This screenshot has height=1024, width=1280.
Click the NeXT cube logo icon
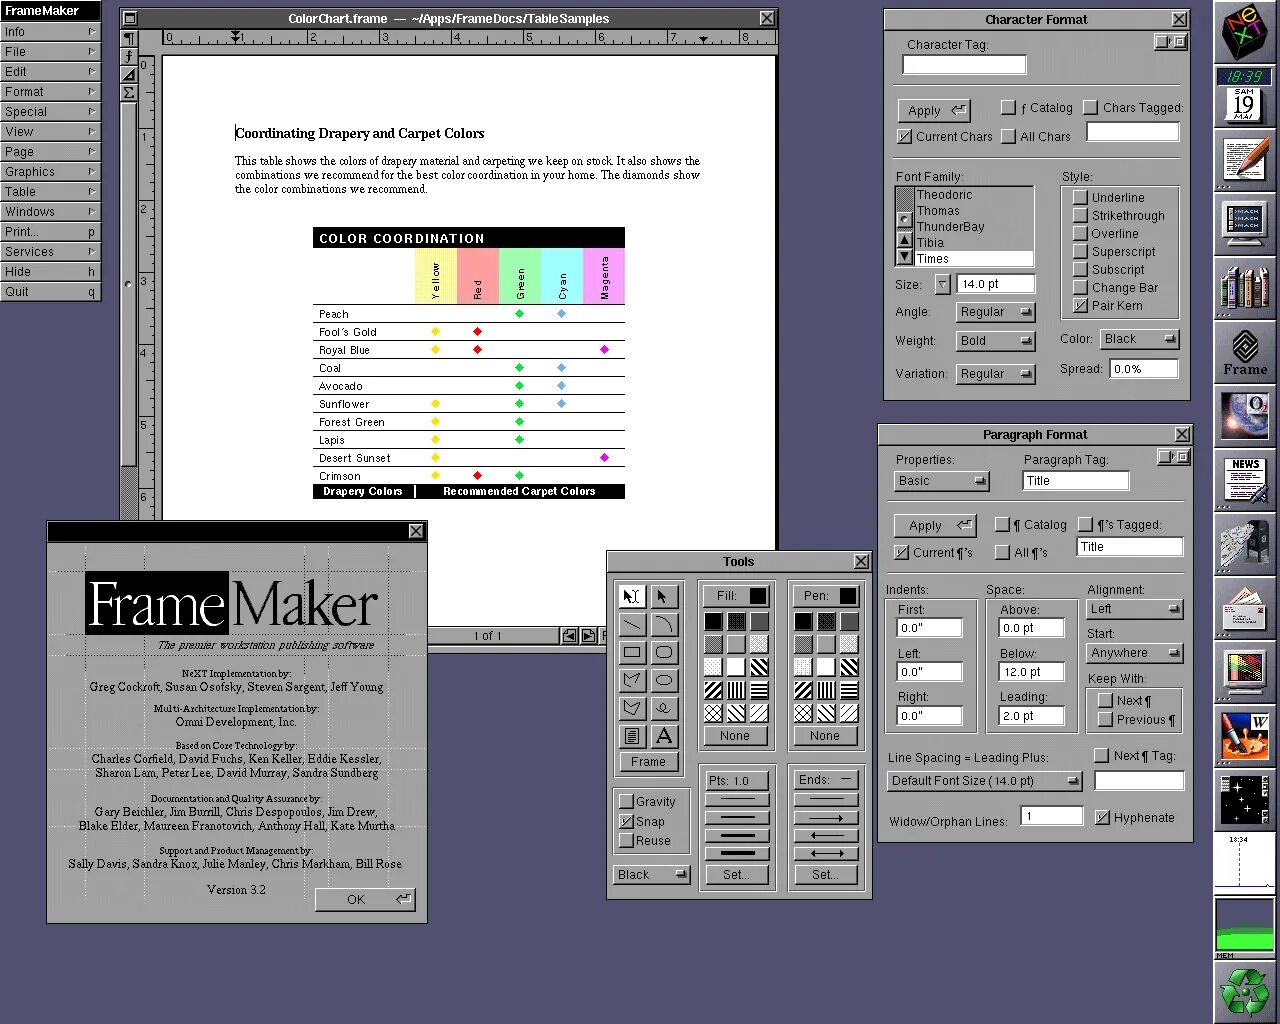pyautogui.click(x=1245, y=31)
